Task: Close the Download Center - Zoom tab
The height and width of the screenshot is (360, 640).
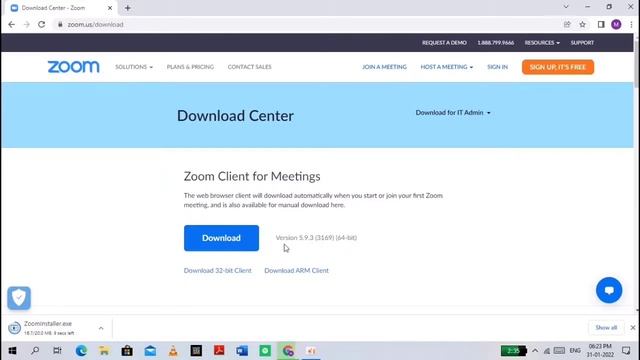Action: 110,8
